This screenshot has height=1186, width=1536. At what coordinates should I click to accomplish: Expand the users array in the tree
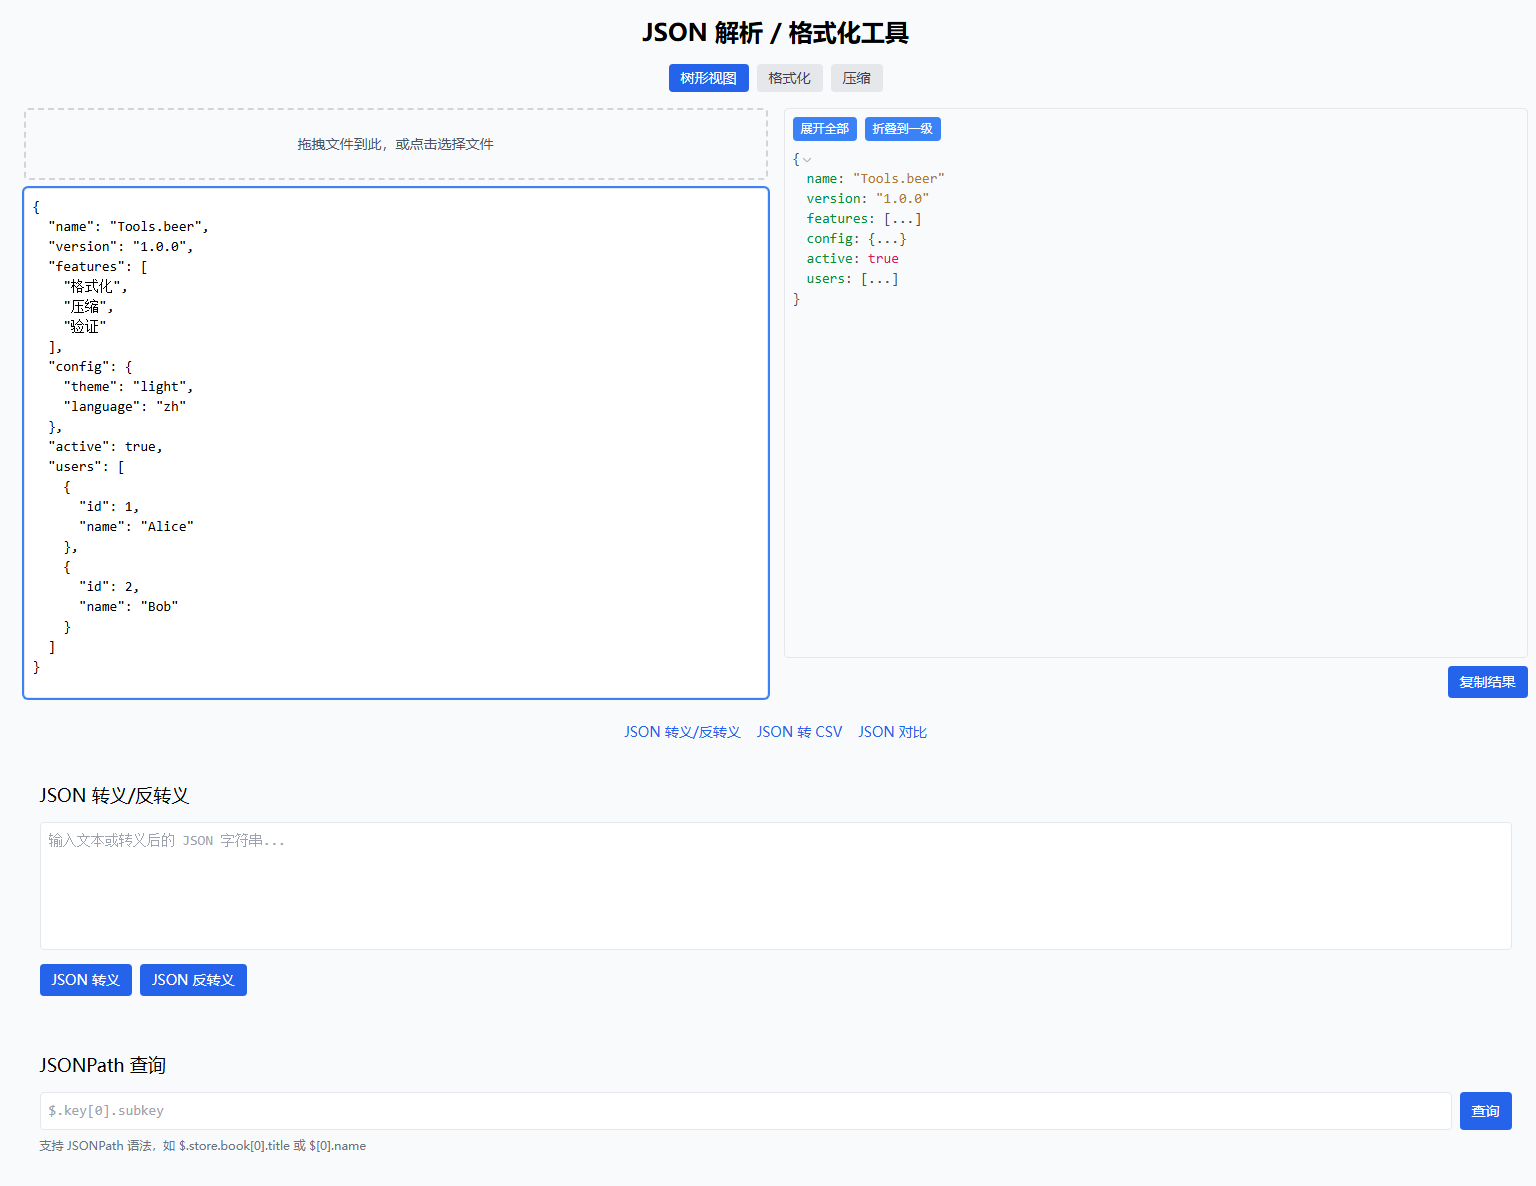(880, 278)
